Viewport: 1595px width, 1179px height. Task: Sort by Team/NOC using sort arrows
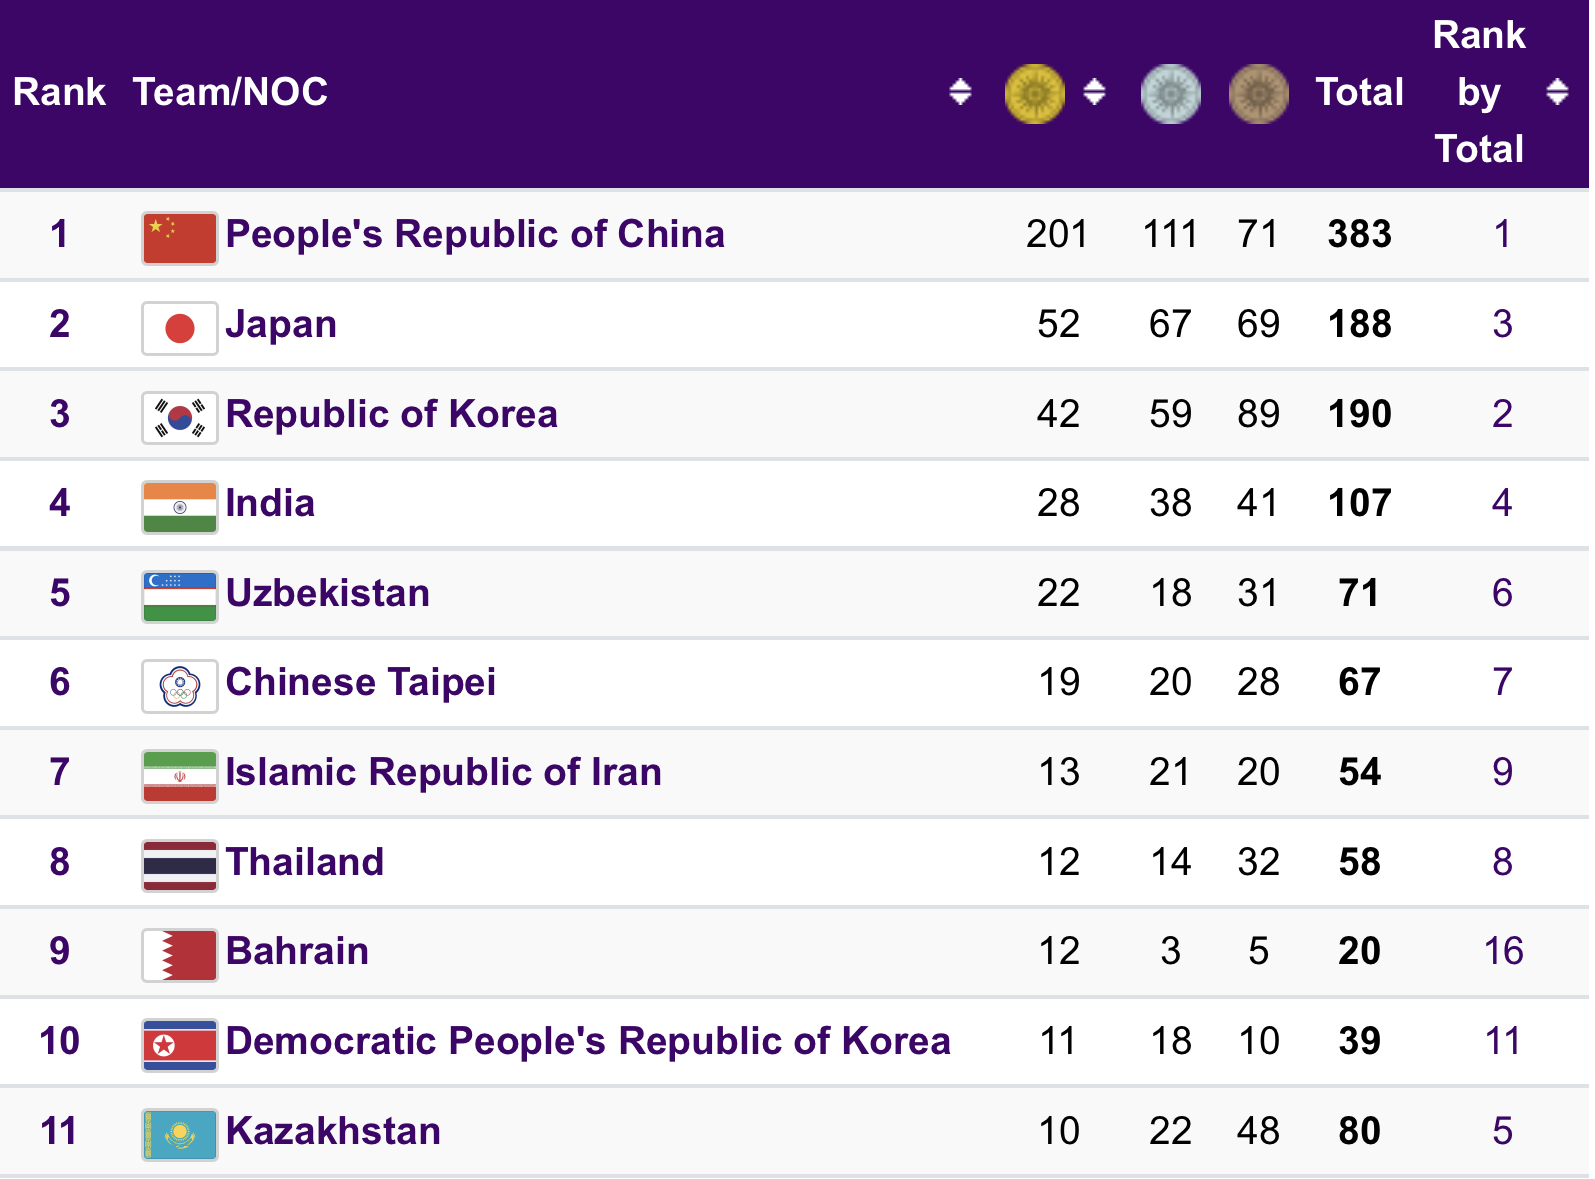pyautogui.click(x=960, y=92)
